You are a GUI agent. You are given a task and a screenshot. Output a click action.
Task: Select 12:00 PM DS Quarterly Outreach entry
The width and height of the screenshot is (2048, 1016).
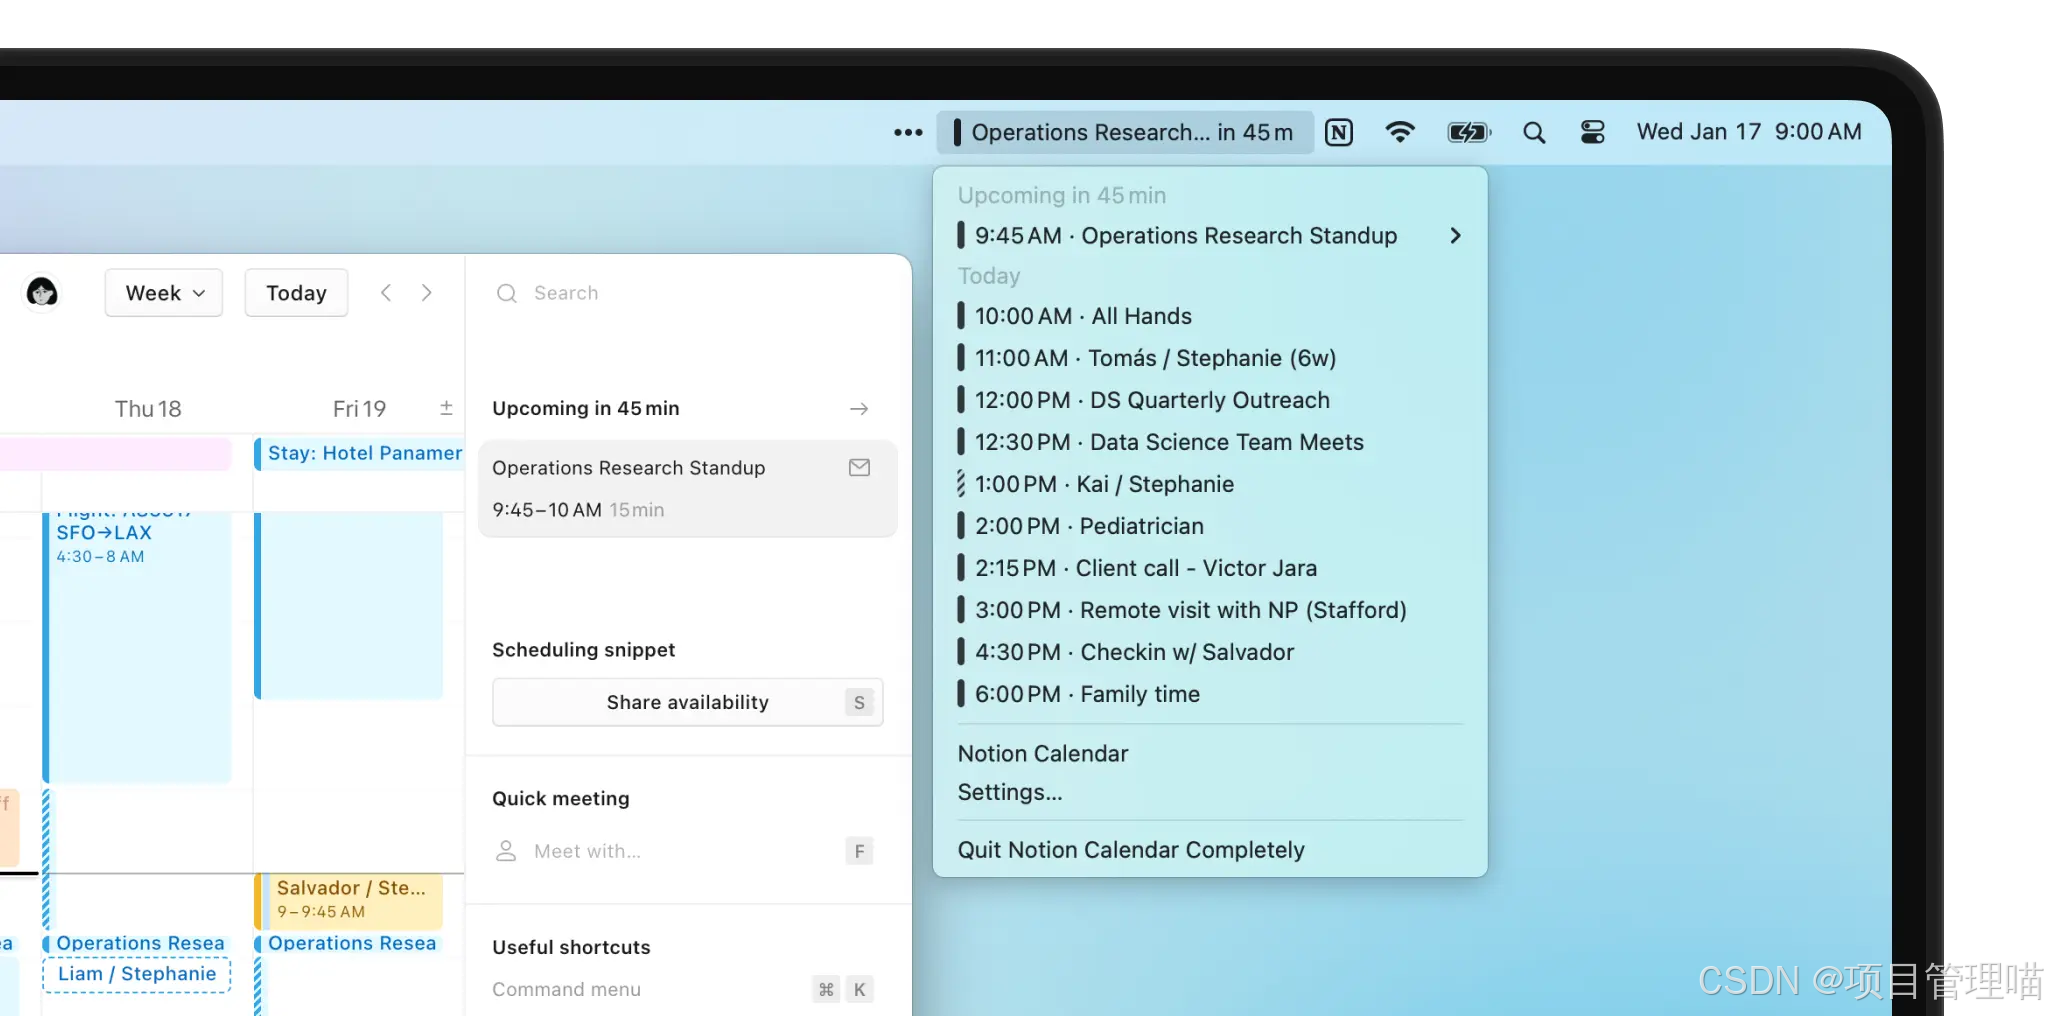click(1210, 400)
